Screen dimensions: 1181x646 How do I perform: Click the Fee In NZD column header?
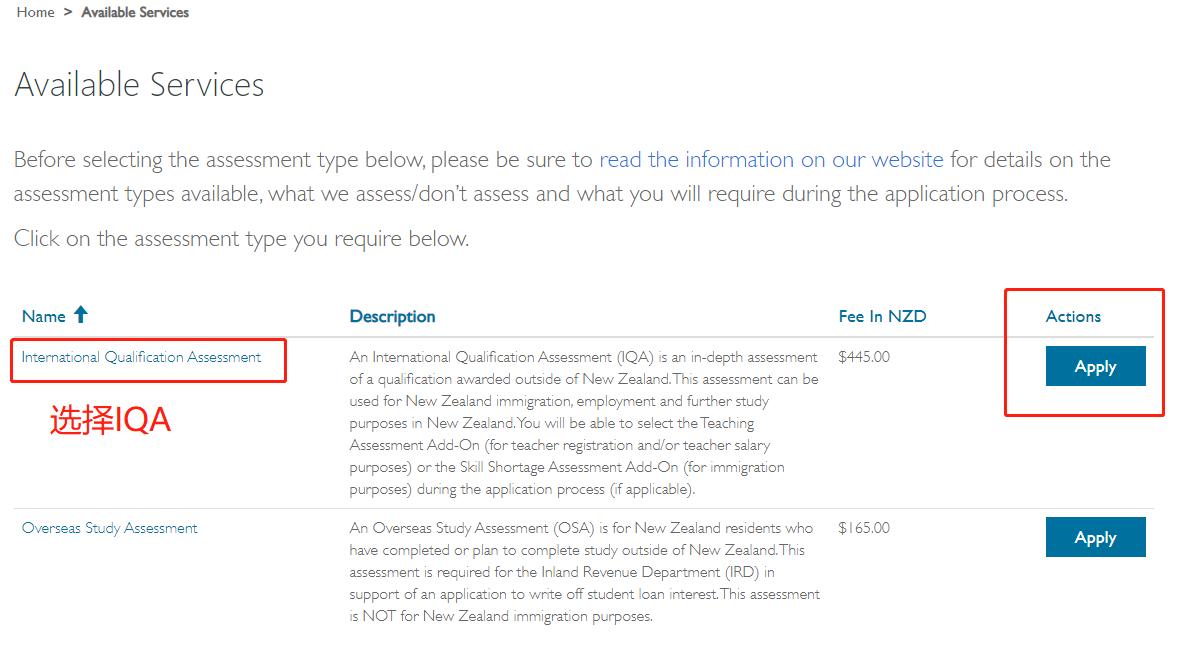(x=882, y=316)
